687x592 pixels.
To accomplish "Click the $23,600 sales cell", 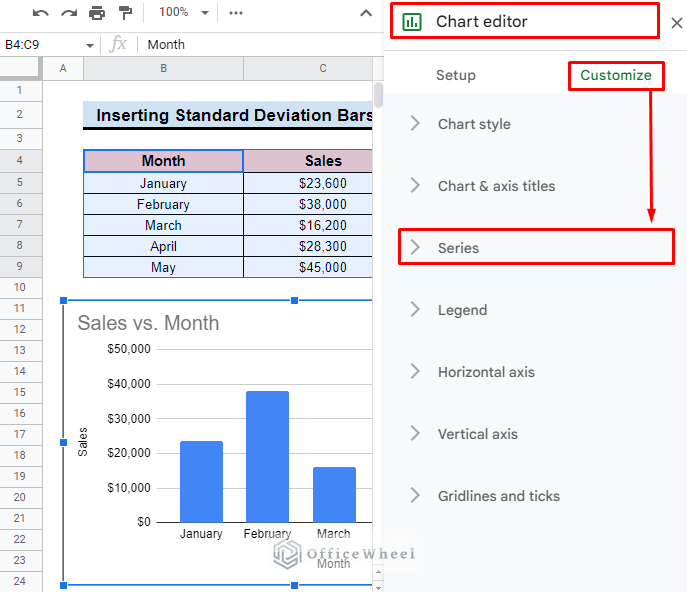I will [308, 183].
